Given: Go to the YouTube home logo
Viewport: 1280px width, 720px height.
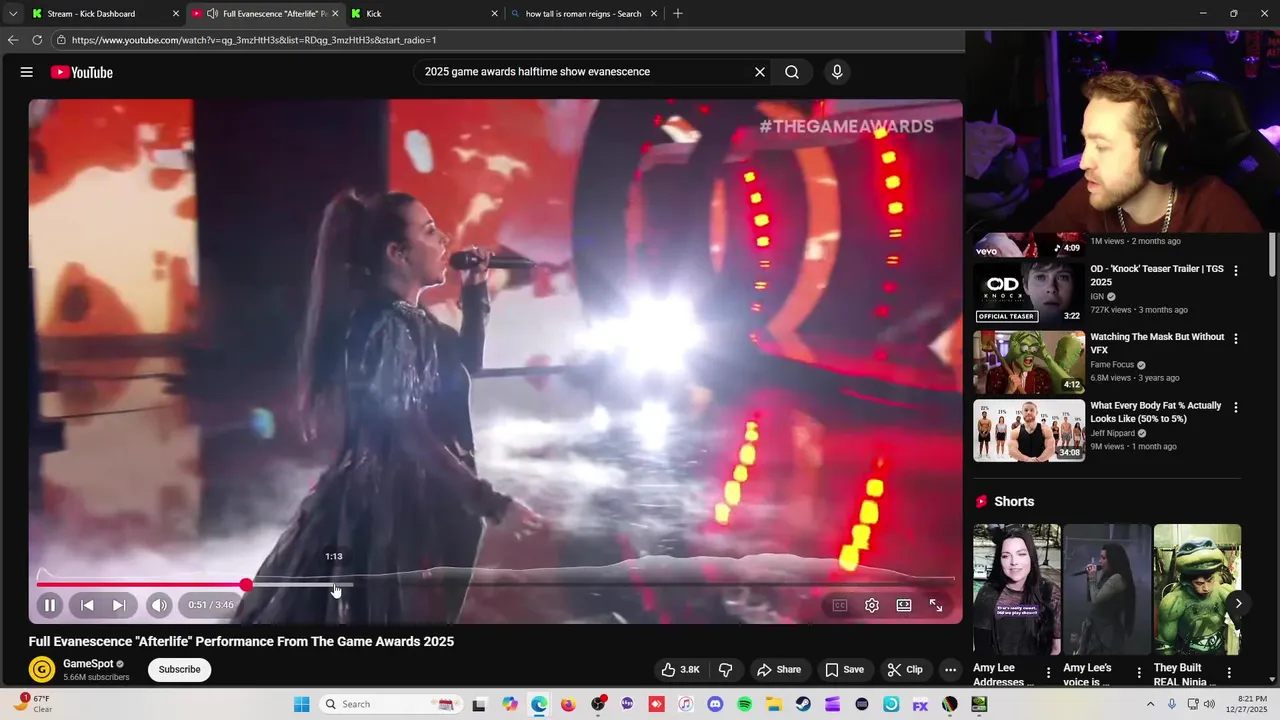Looking at the screenshot, I should coord(82,72).
